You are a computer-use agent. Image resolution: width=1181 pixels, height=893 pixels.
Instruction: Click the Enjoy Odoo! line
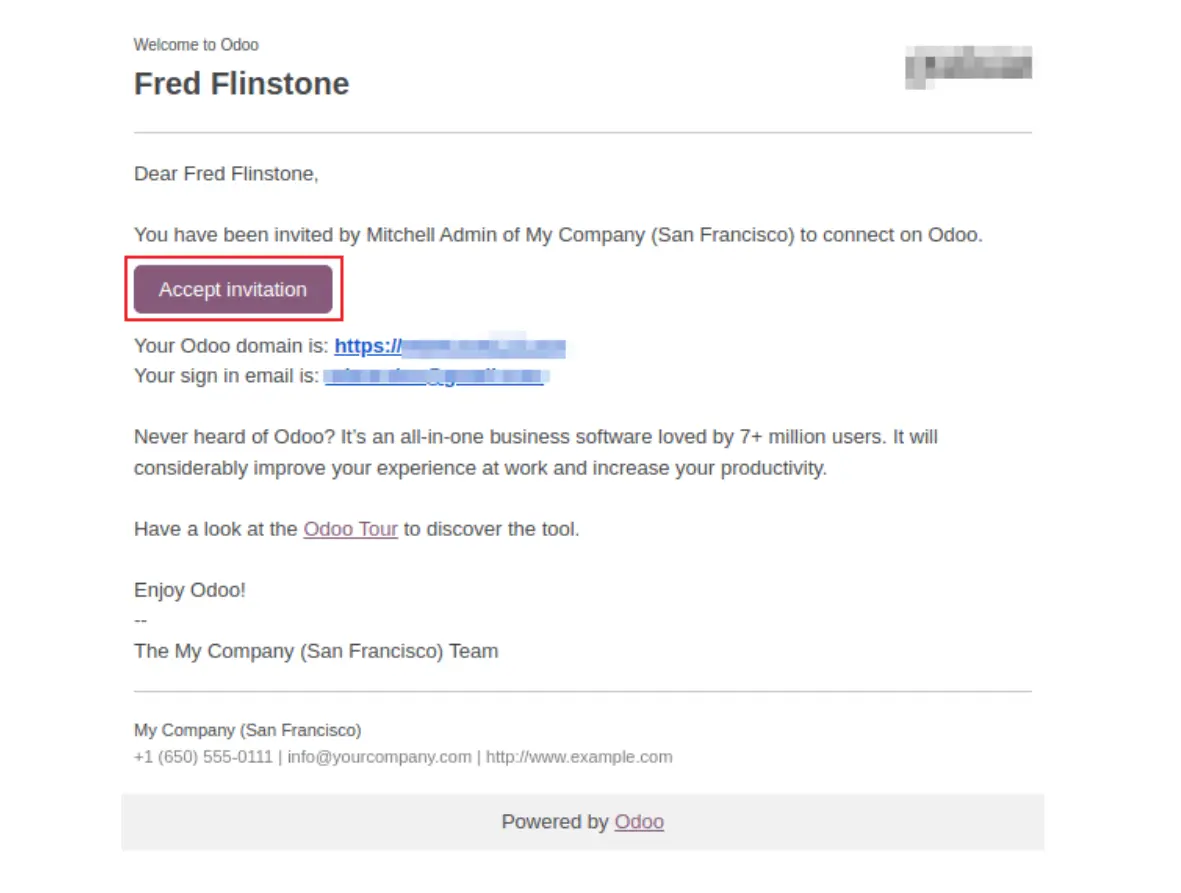[x=190, y=590]
